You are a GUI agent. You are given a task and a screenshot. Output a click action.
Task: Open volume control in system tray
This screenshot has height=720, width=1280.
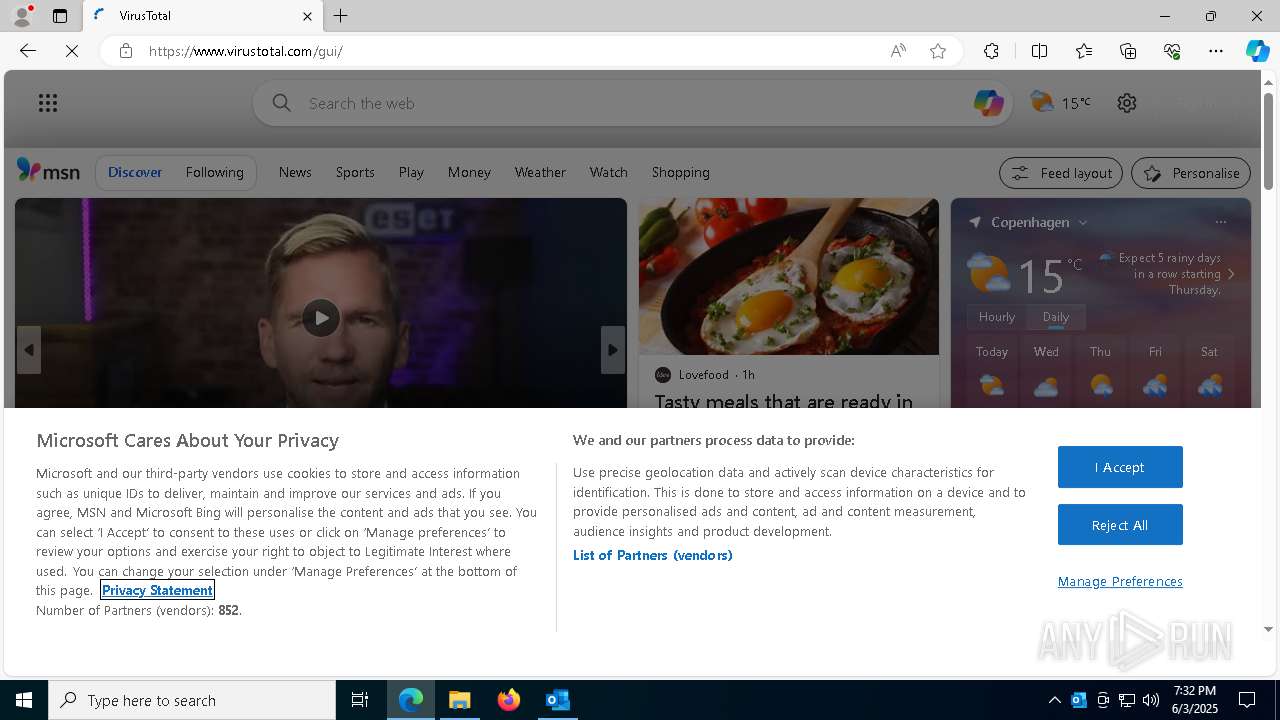click(1150, 700)
